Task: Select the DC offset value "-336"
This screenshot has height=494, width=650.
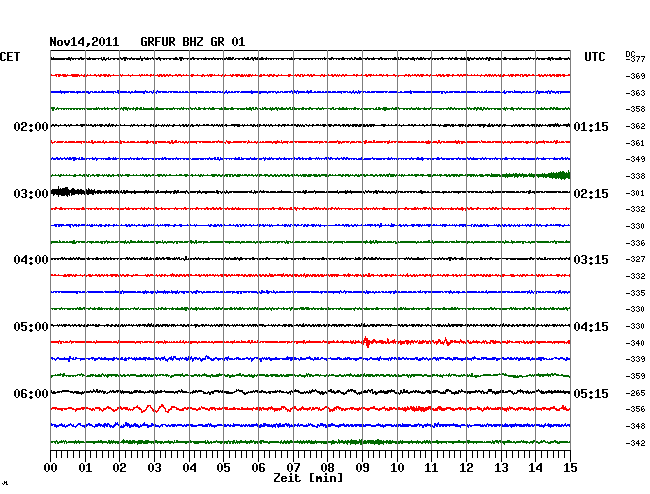Action: (x=635, y=243)
